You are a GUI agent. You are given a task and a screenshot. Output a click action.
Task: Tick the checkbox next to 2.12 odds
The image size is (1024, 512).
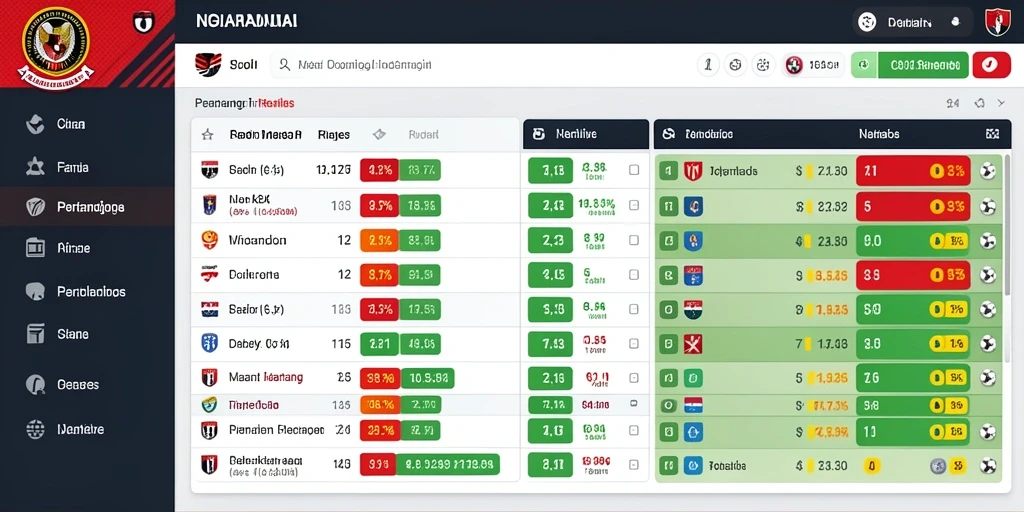pos(633,205)
